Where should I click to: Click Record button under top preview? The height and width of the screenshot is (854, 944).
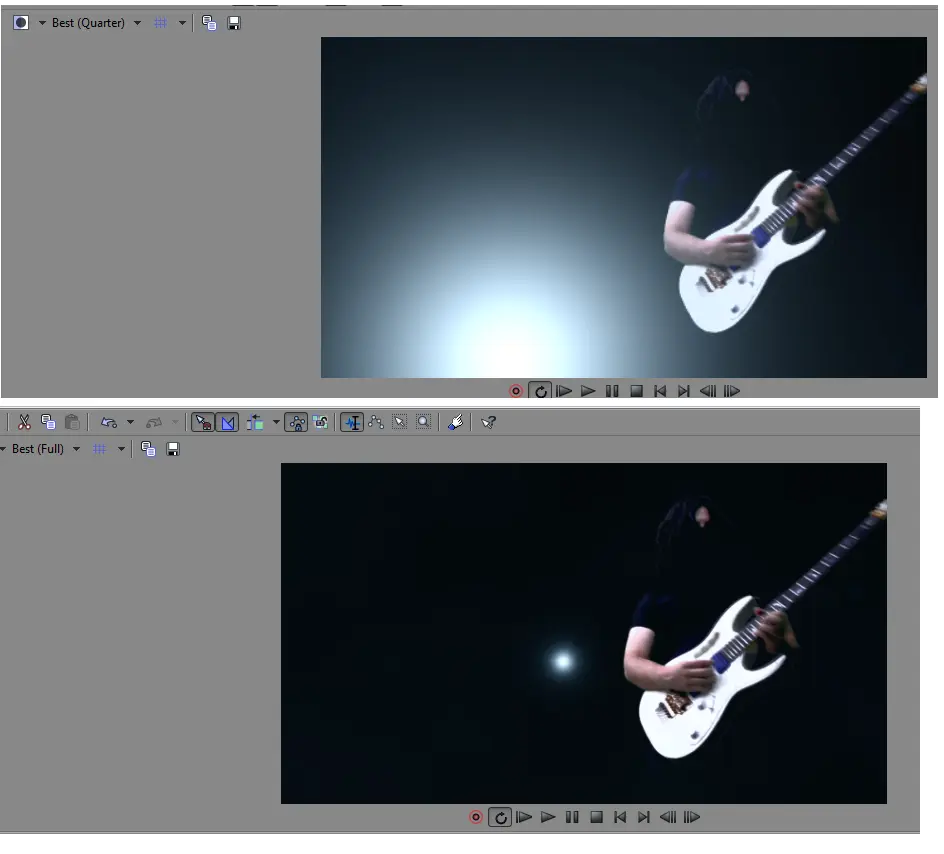(x=516, y=391)
